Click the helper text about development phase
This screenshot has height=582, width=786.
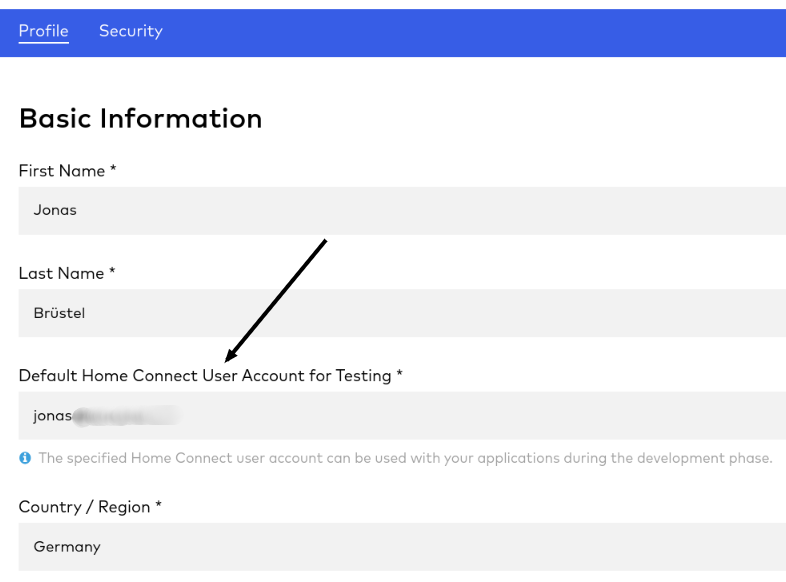[x=405, y=458]
